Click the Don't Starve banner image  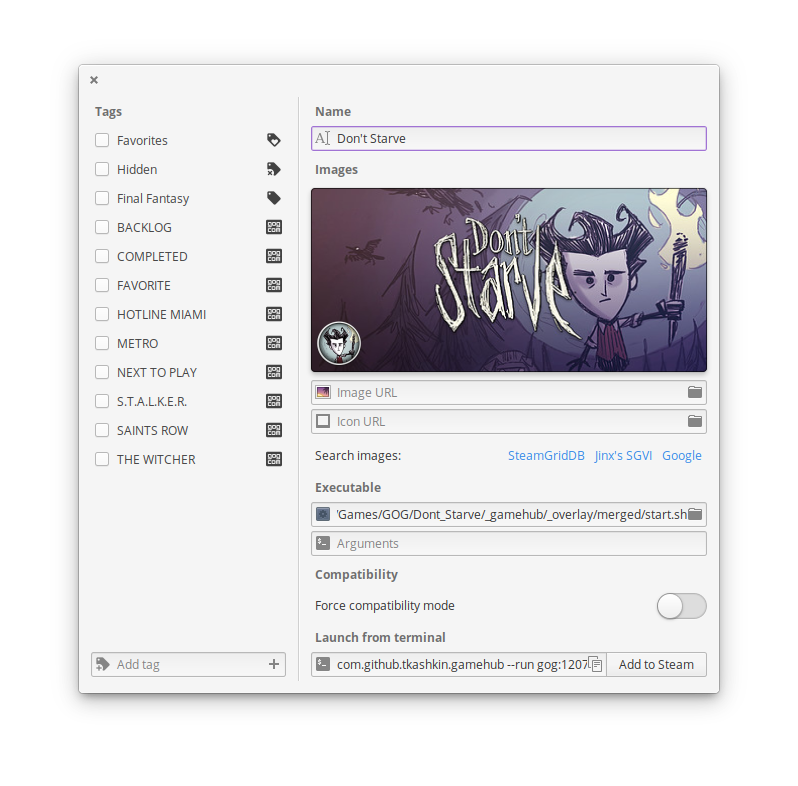coord(509,280)
